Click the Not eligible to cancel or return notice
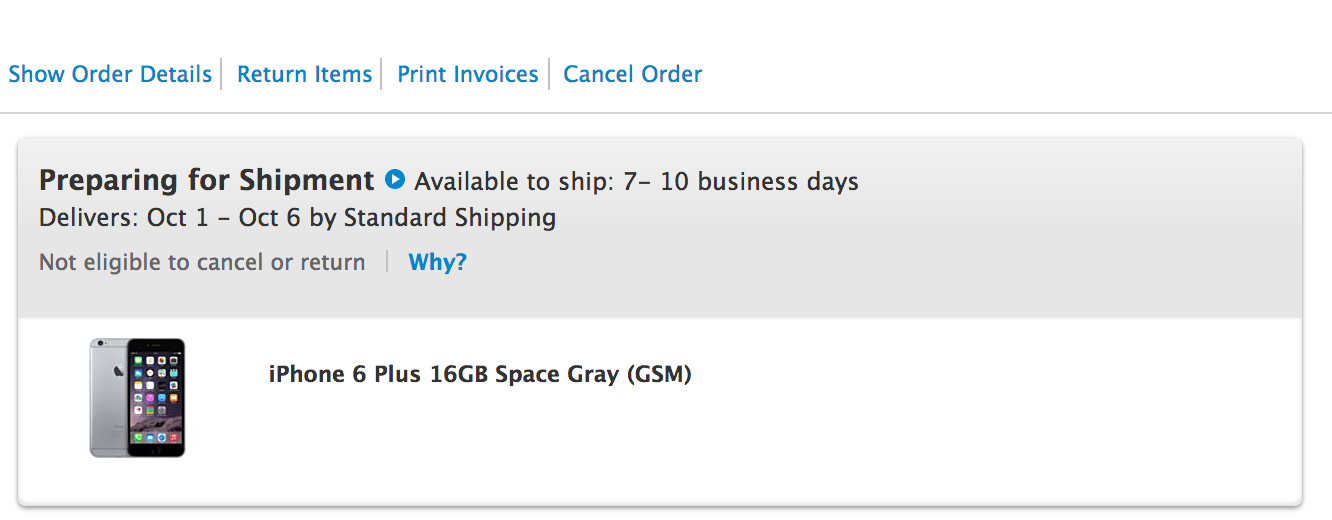 pos(202,262)
